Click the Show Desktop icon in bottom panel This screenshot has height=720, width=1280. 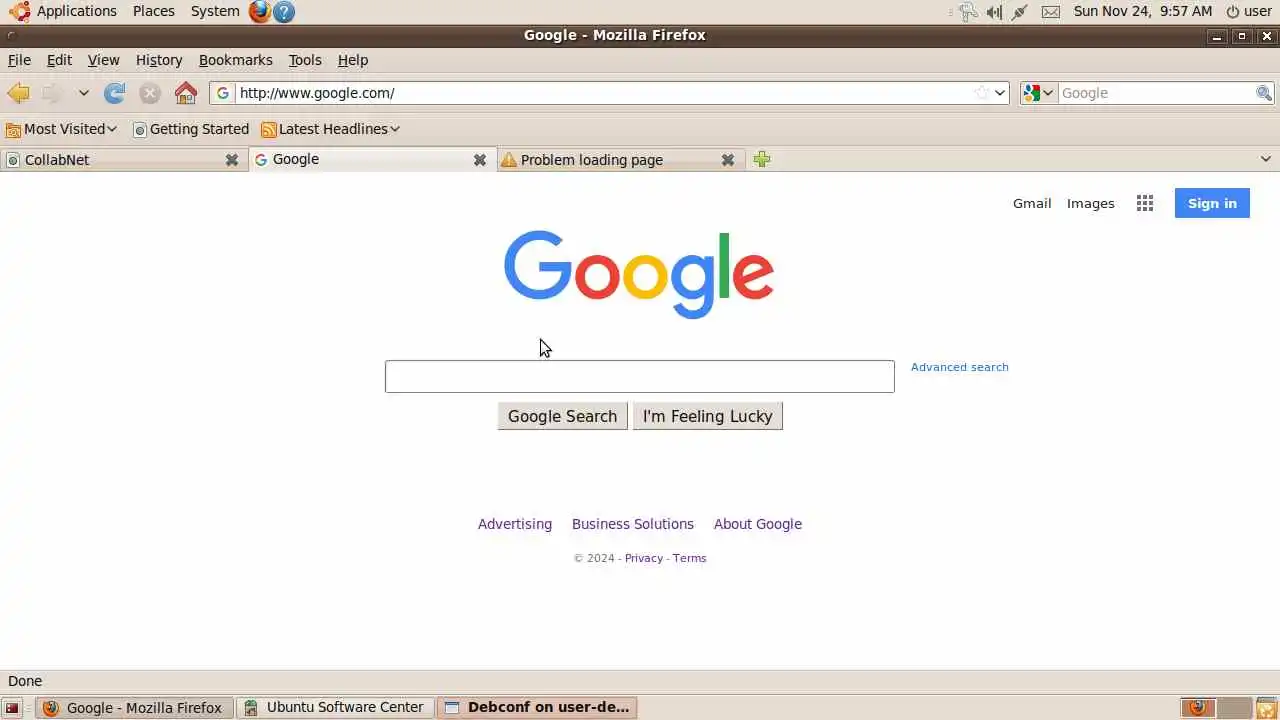pos(12,708)
